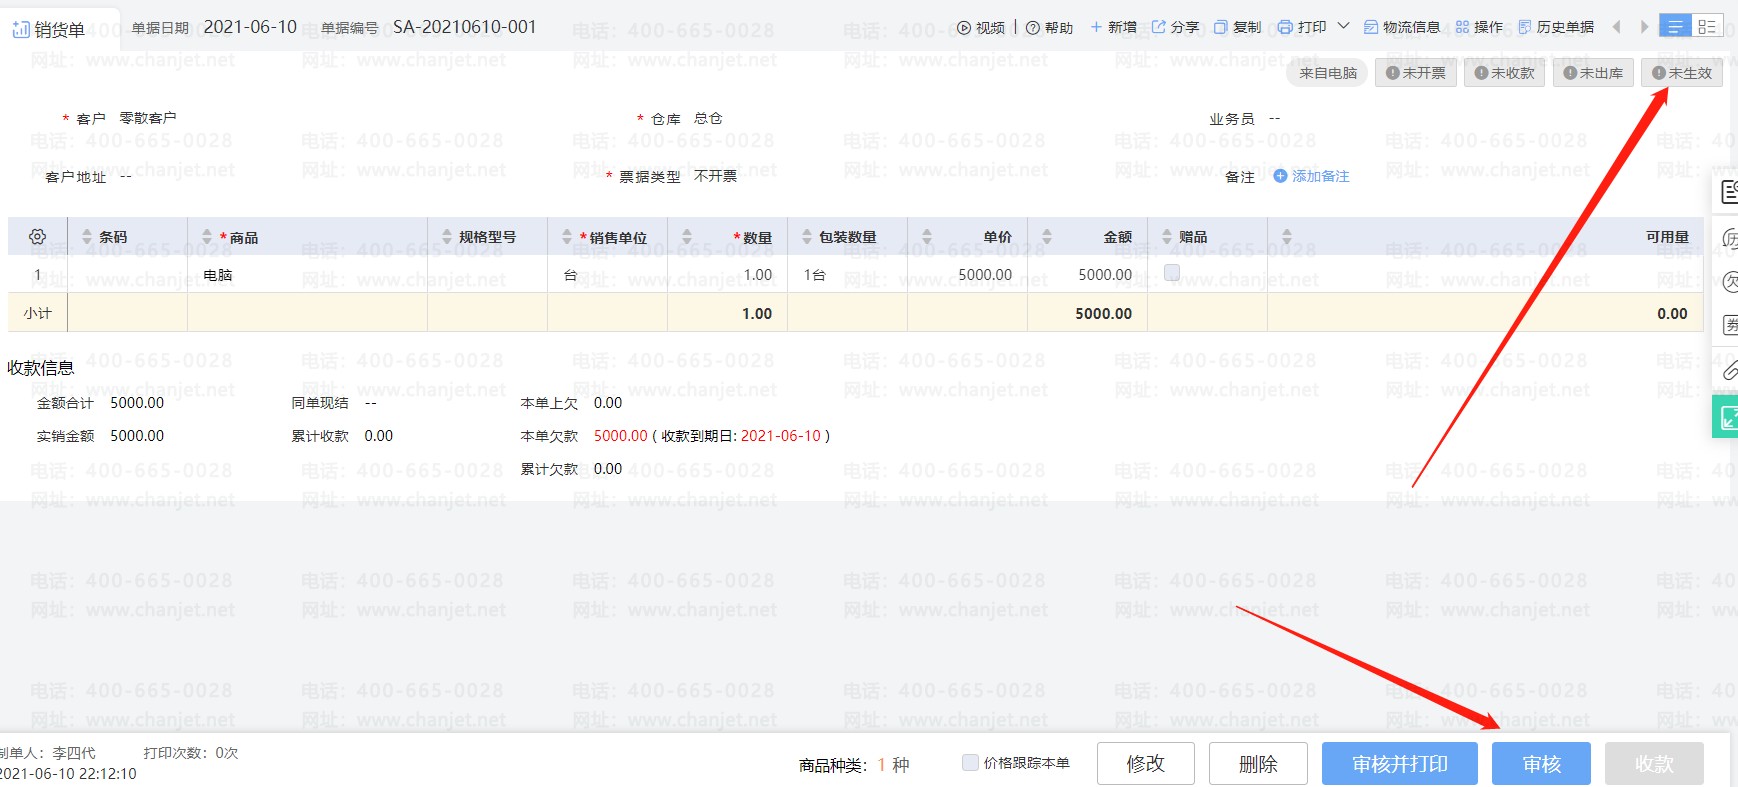View 历史单据 history documents
1738x787 pixels.
point(1556,27)
